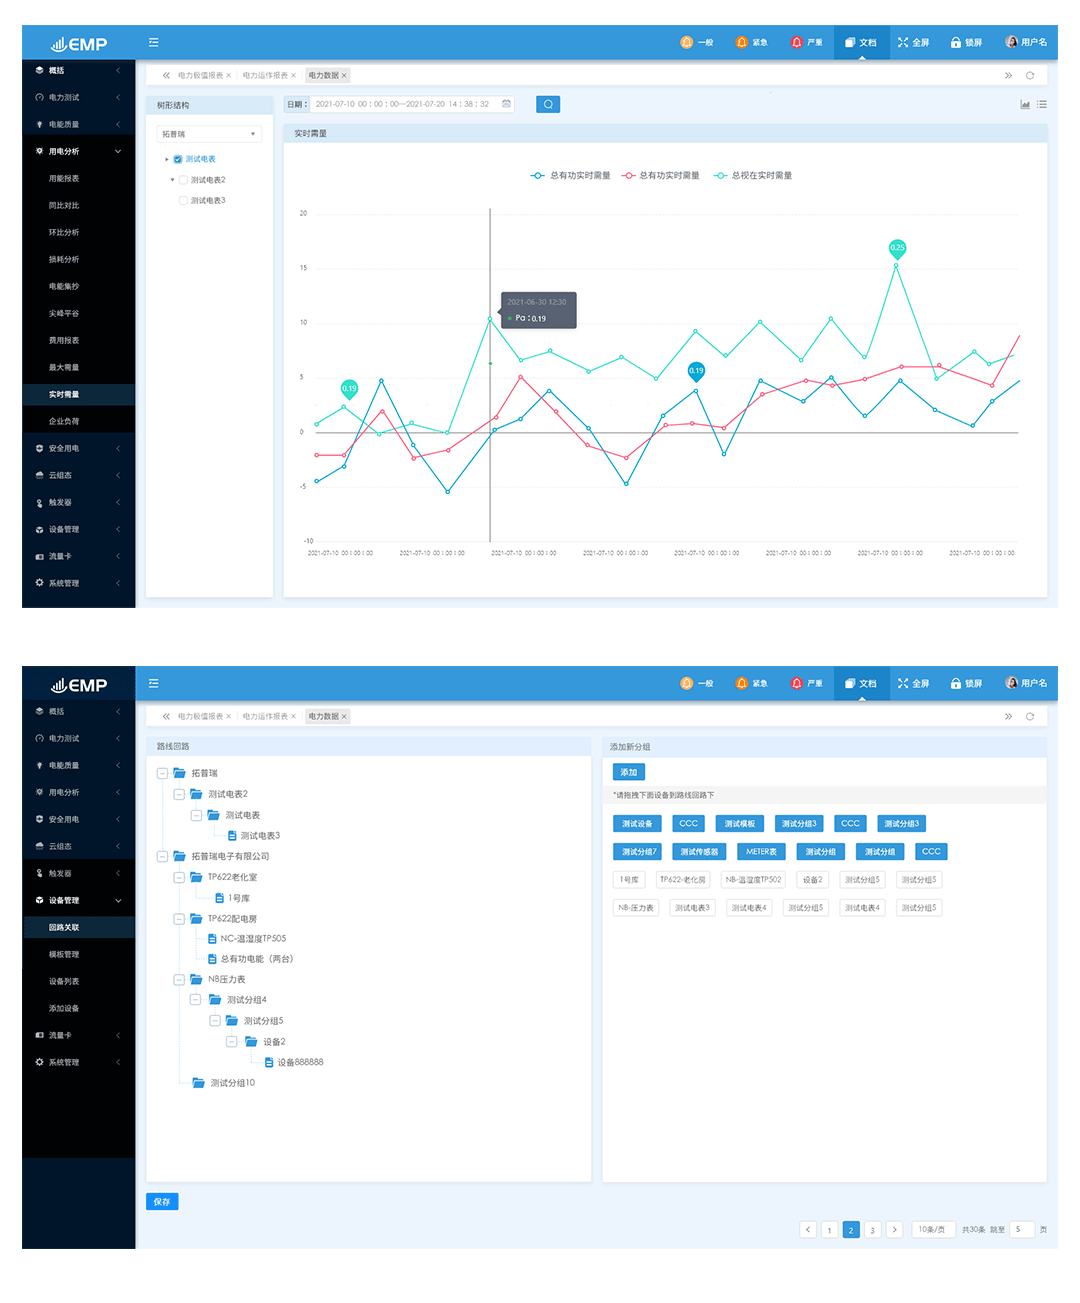Click the blue search icon beside the date range

[548, 104]
